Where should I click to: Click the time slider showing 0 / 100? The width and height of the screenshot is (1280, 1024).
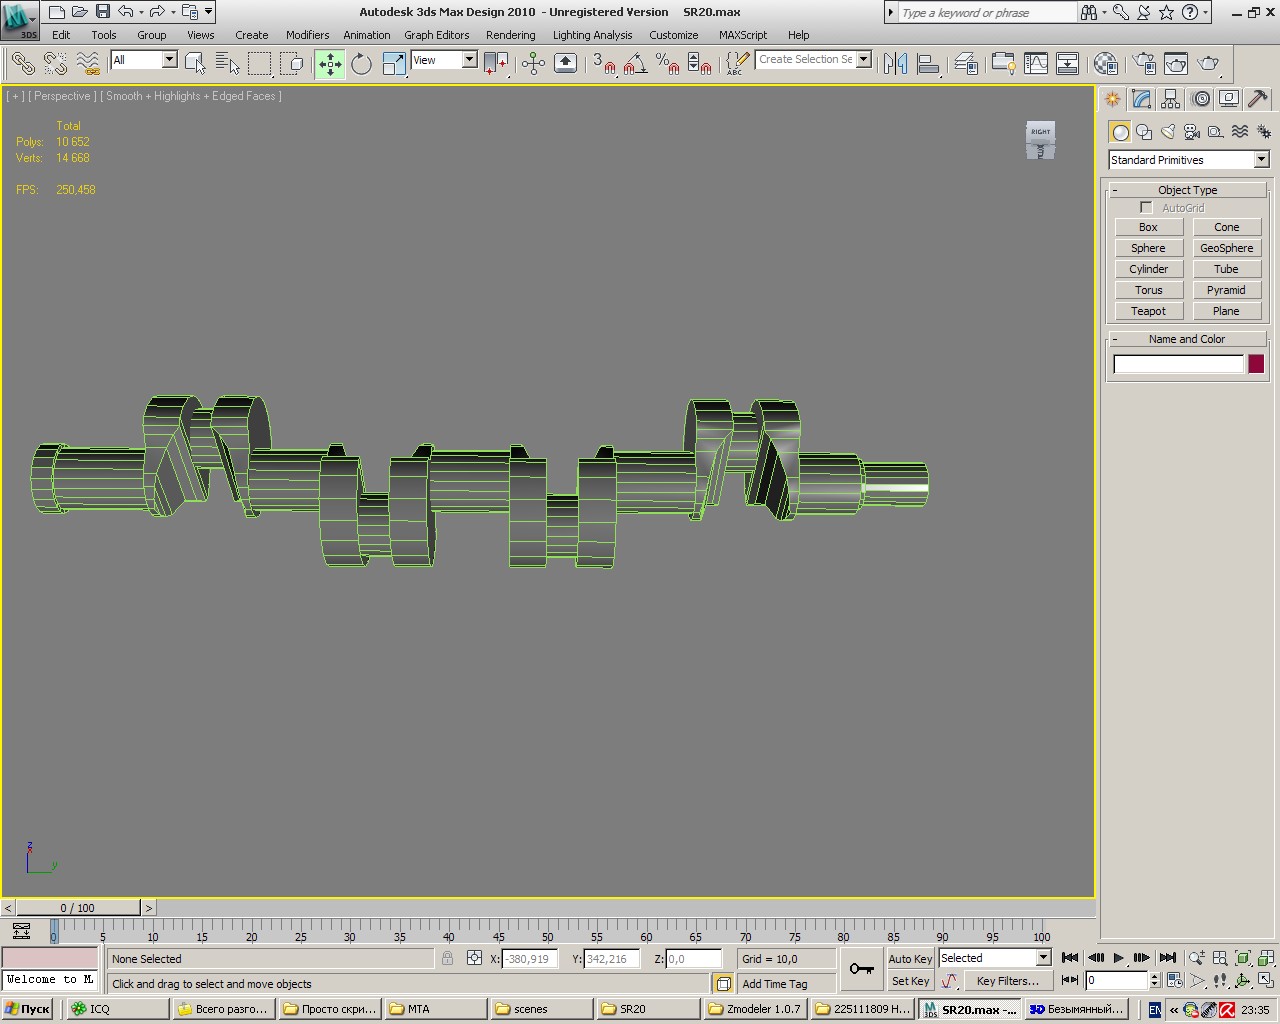[x=77, y=908]
